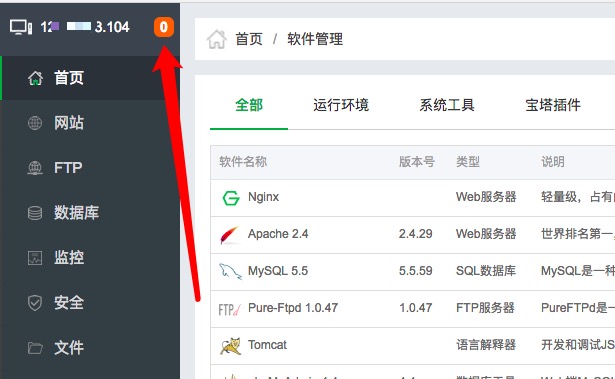Viewport: 615px width, 379px height.
Task: Click the Nginx logo icon
Action: click(231, 198)
